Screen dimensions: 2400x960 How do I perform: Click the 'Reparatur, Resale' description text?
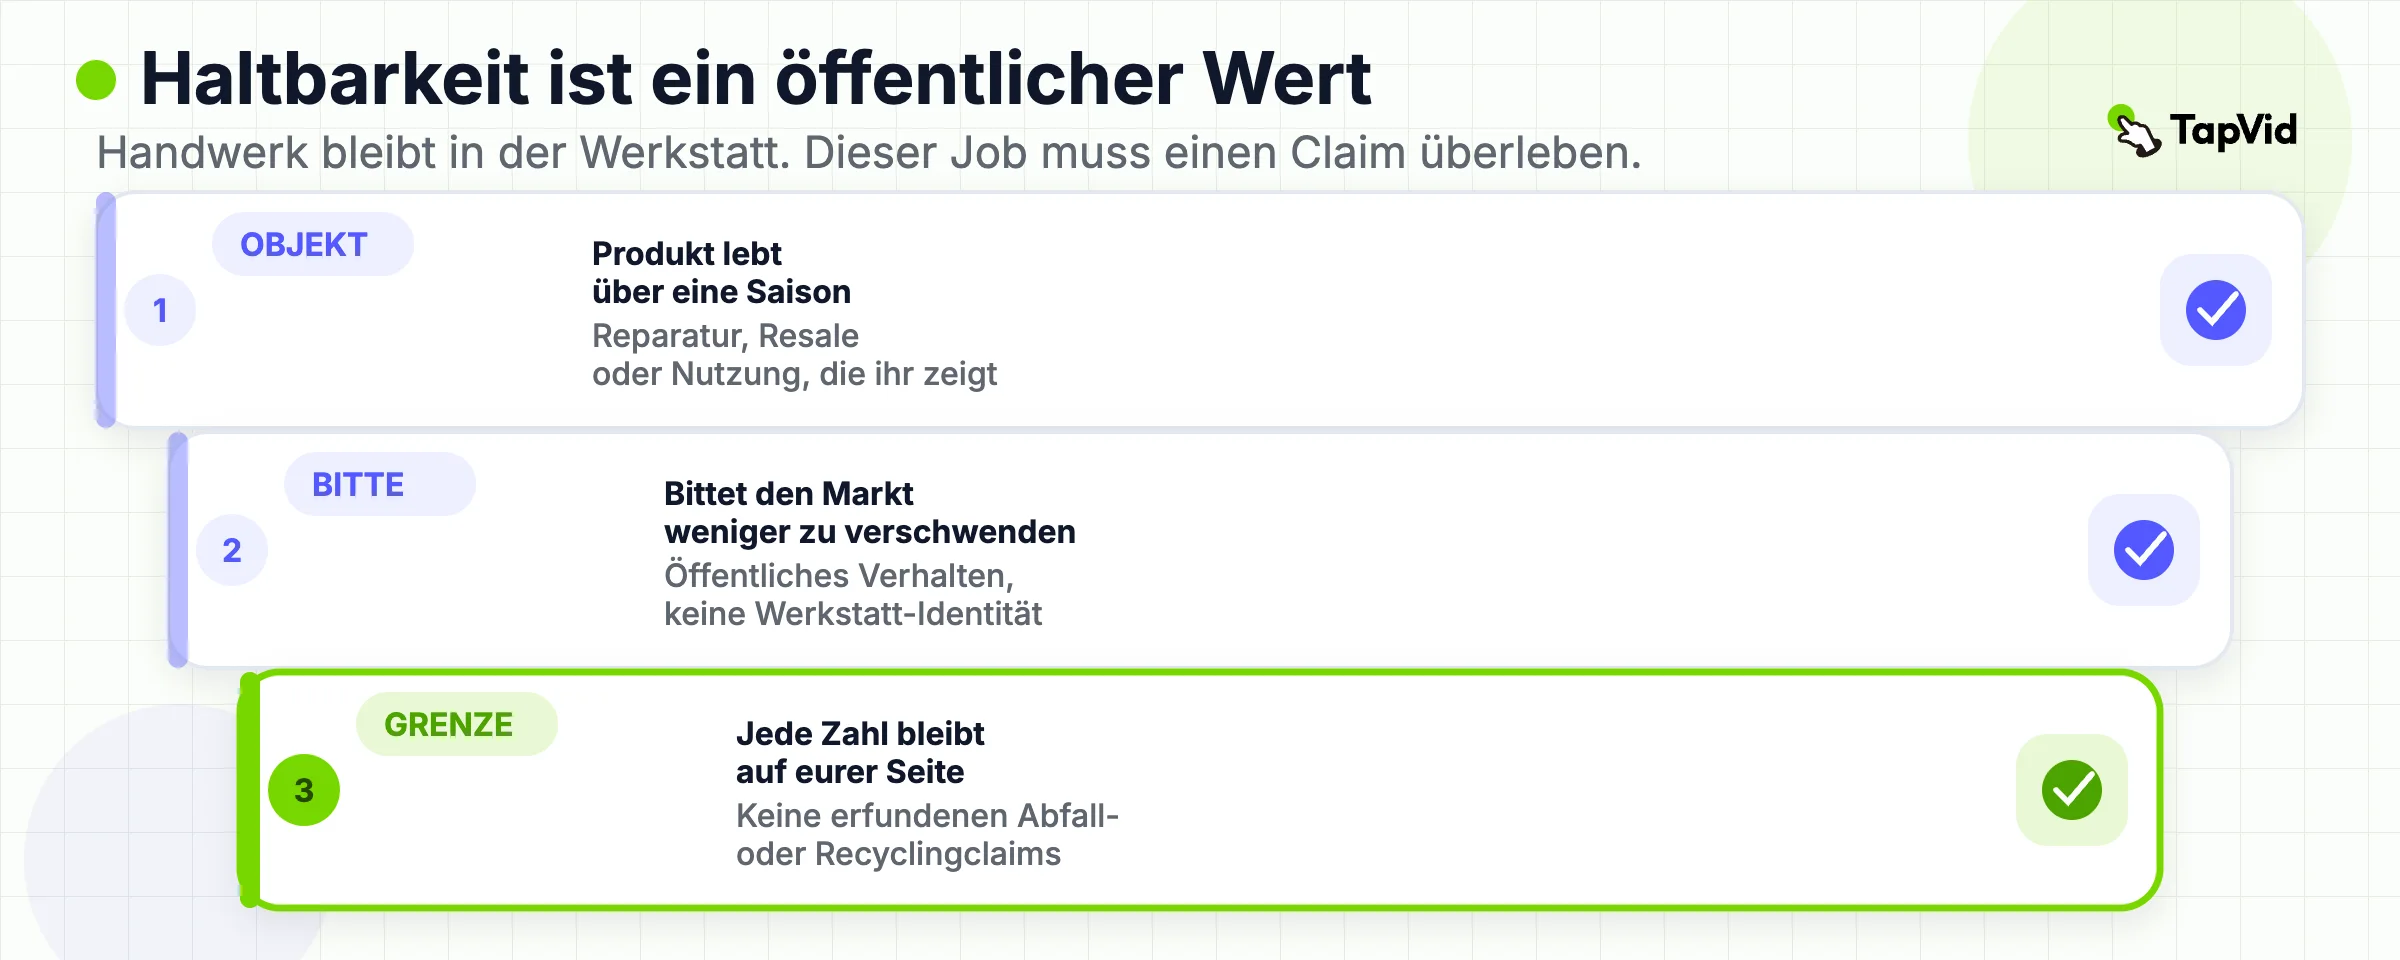pos(725,336)
